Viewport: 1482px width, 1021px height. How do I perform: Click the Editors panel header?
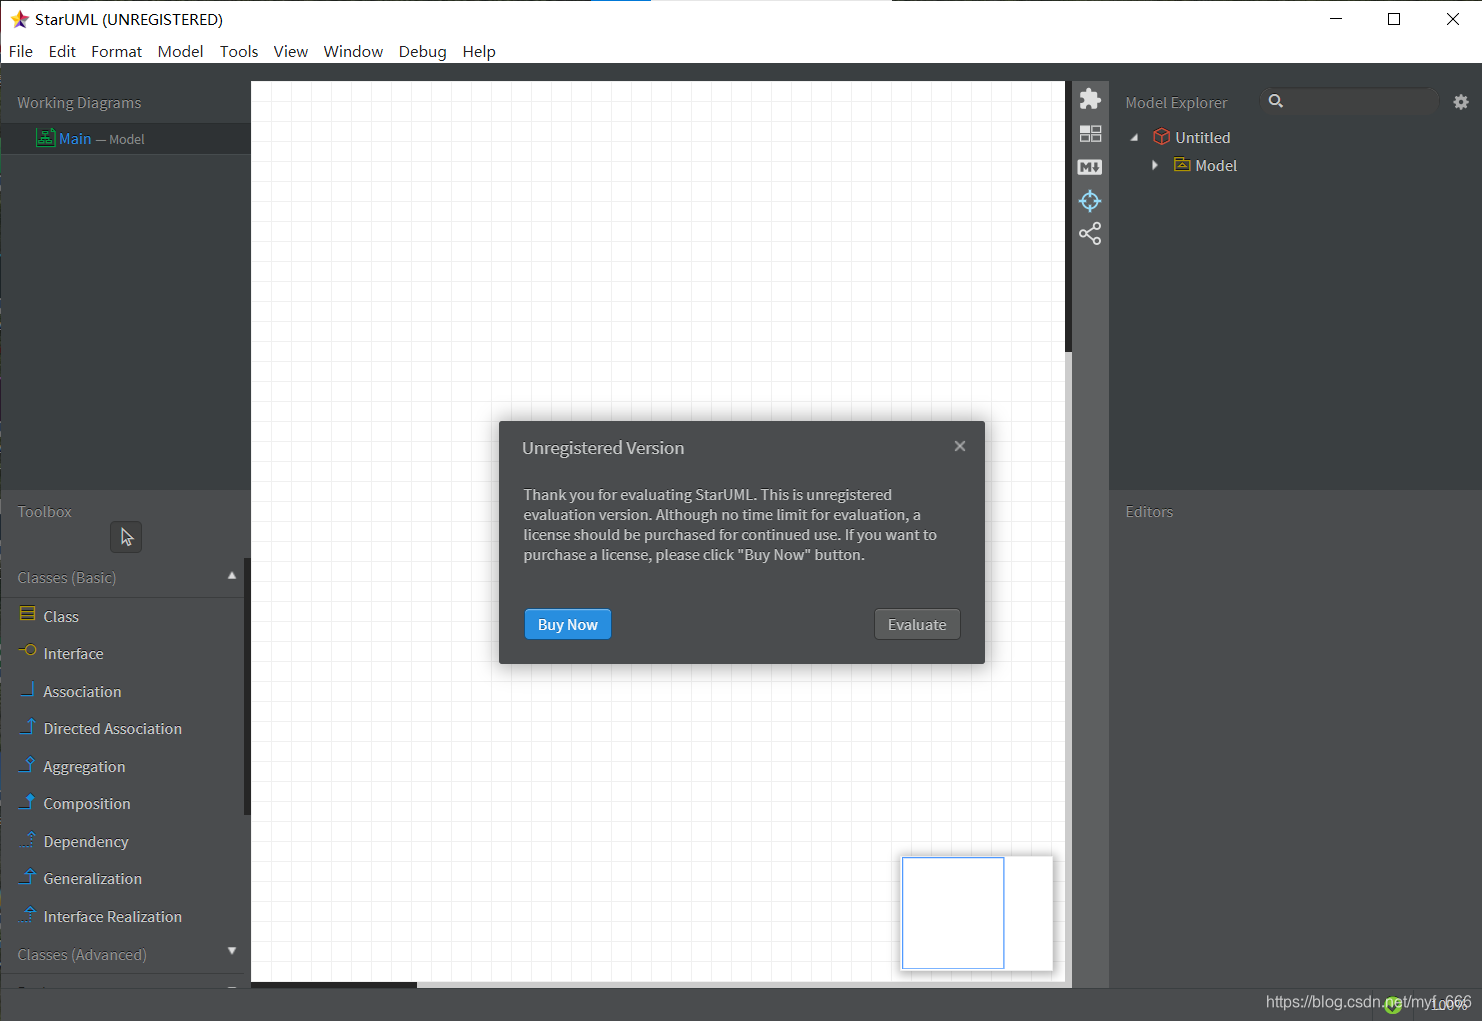(1149, 511)
